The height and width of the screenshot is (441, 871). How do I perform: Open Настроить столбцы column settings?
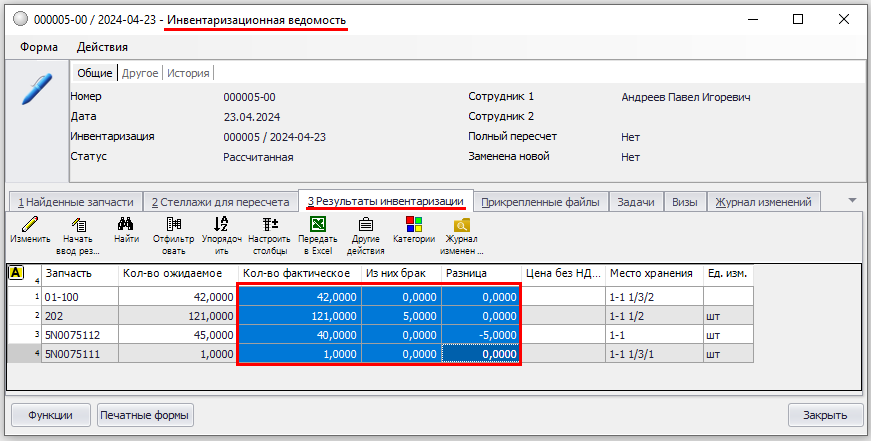click(x=270, y=225)
